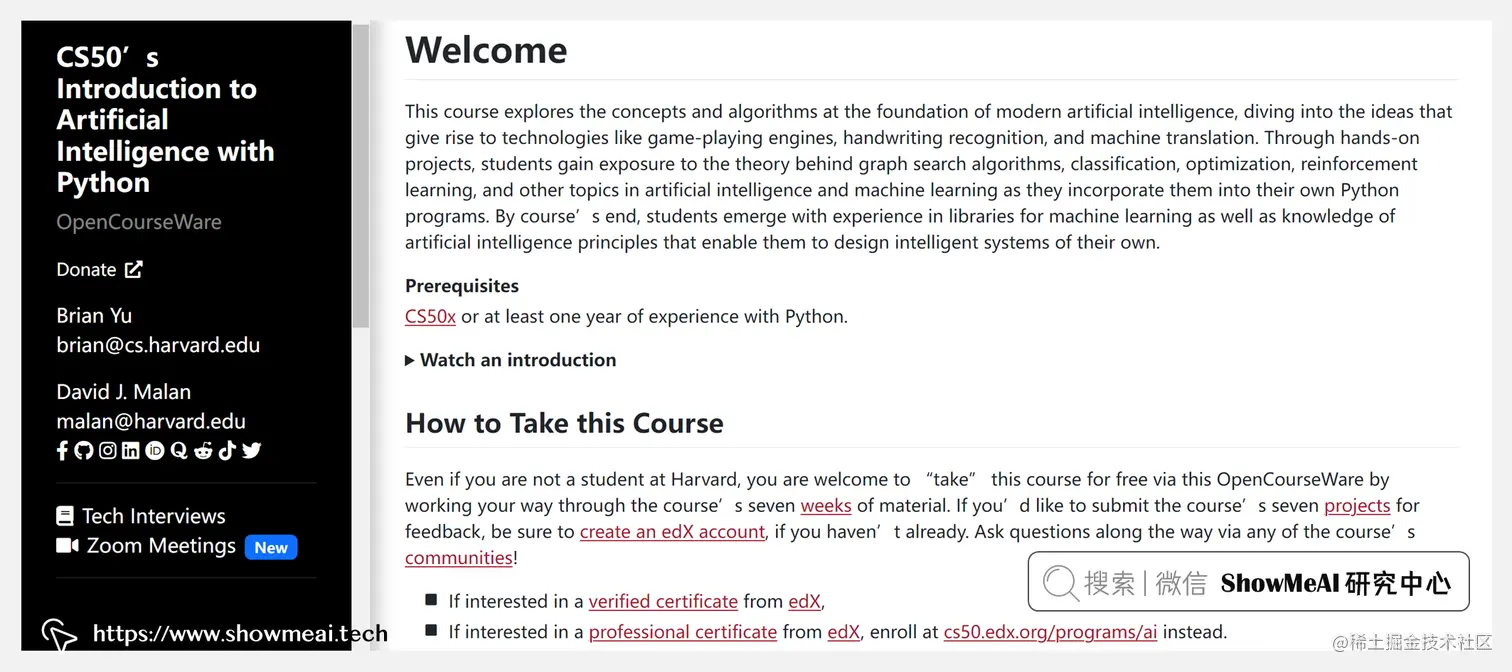Open the GitHub profile icon
This screenshot has width=1512, height=672.
83,450
